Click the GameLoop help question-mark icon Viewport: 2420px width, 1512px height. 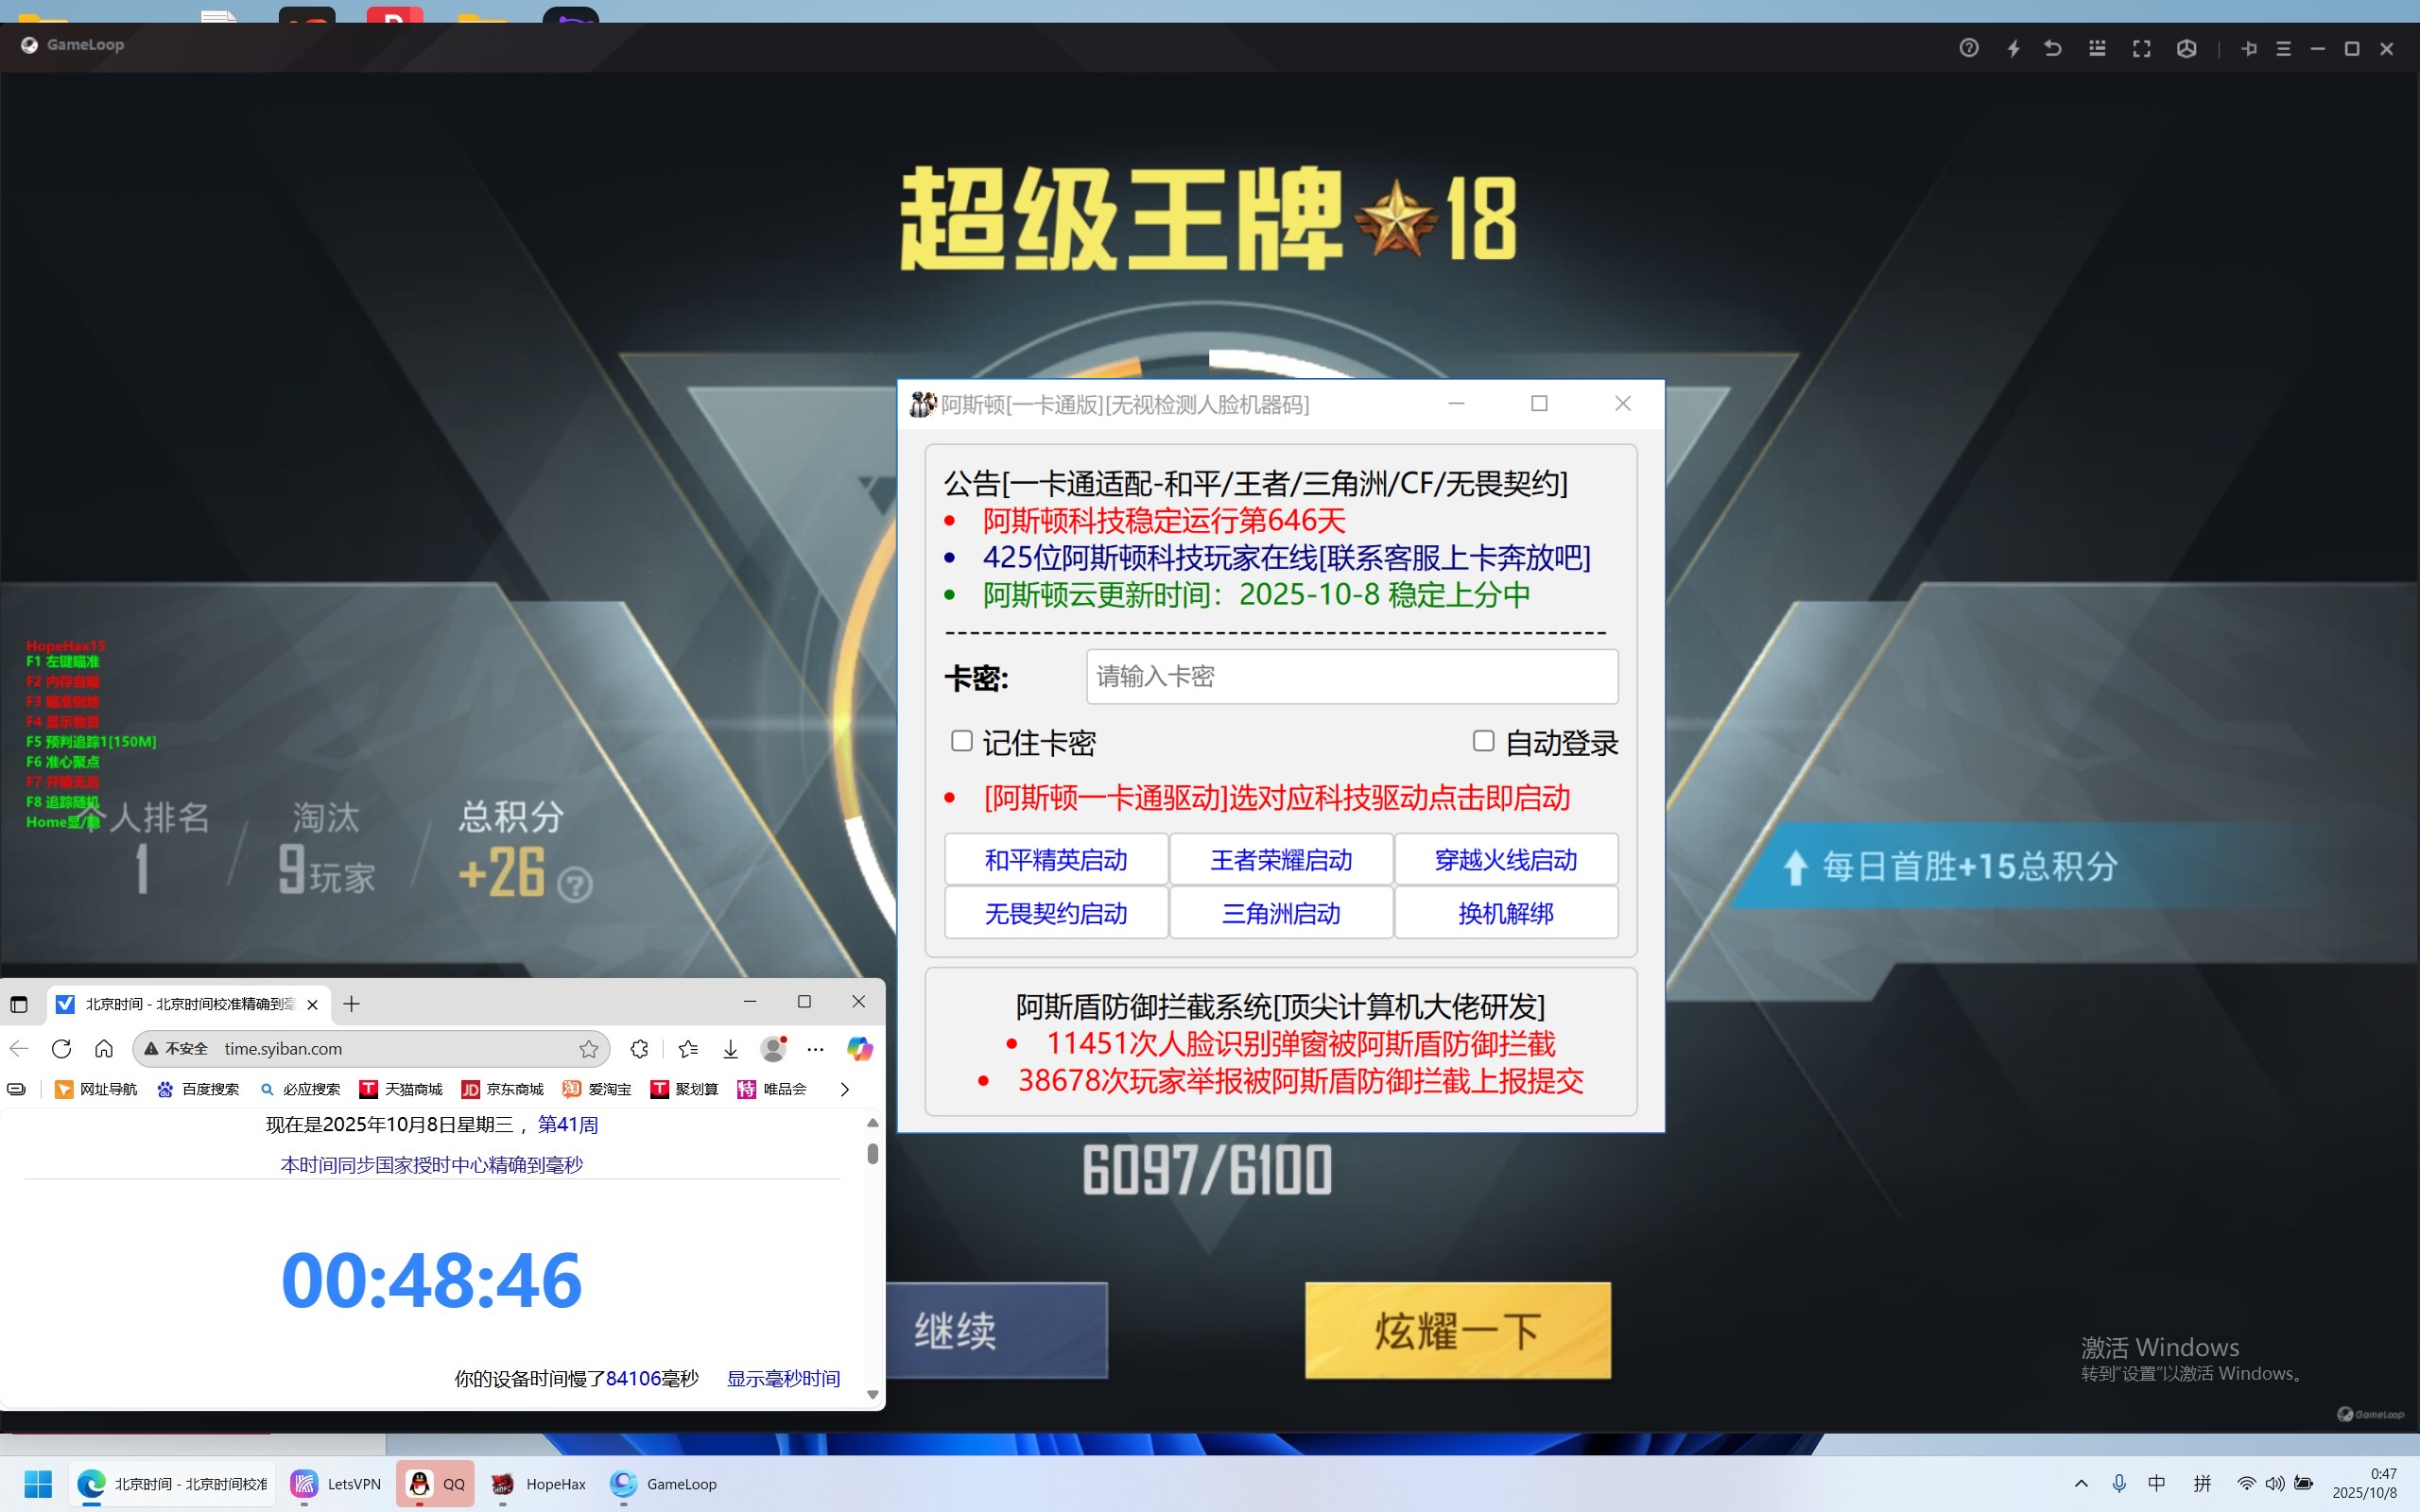pyautogui.click(x=1968, y=48)
